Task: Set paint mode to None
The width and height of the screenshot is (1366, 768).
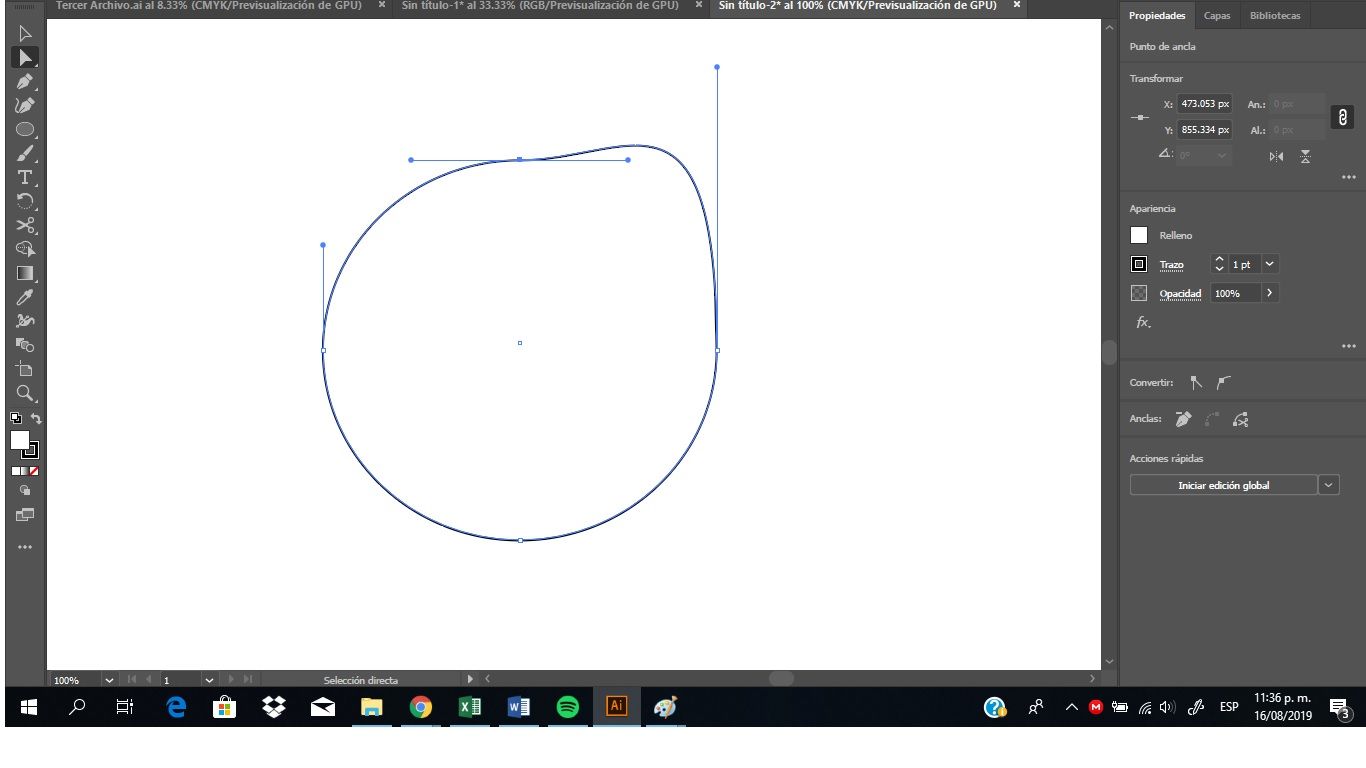Action: (35, 471)
